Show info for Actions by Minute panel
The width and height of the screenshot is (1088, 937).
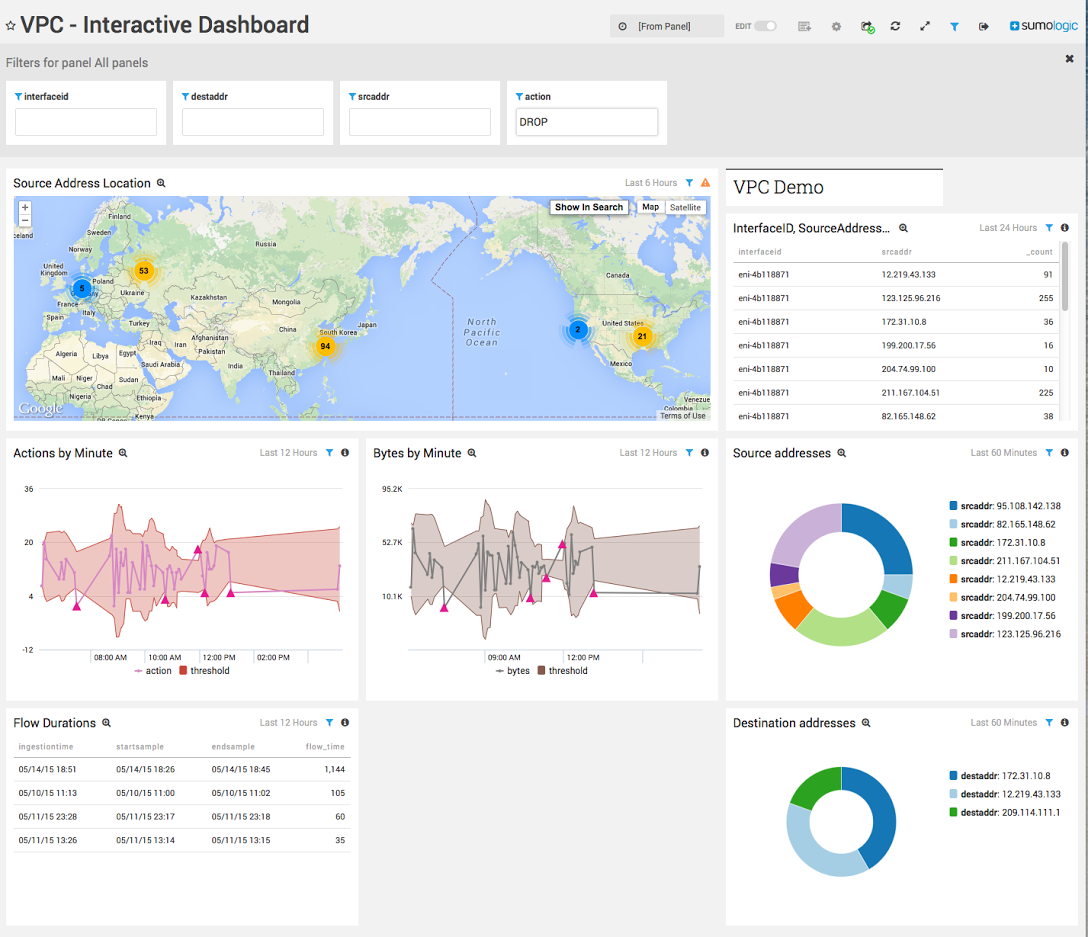345,453
